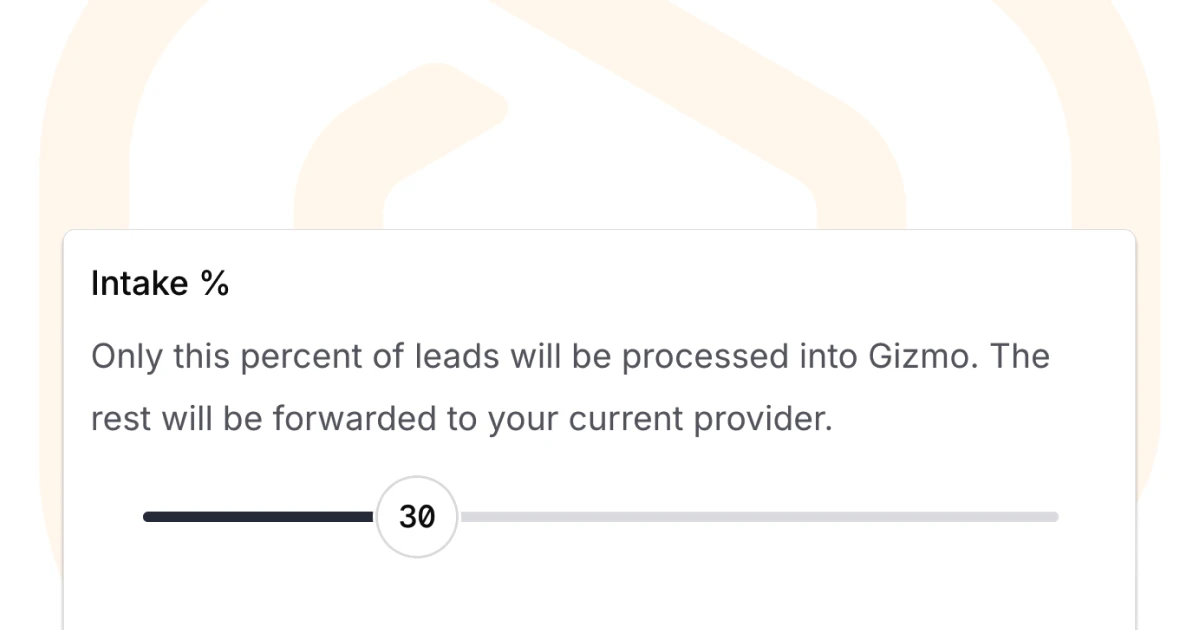Click the left start of the intake slider
Image resolution: width=1200 pixels, height=630 pixels.
148,517
